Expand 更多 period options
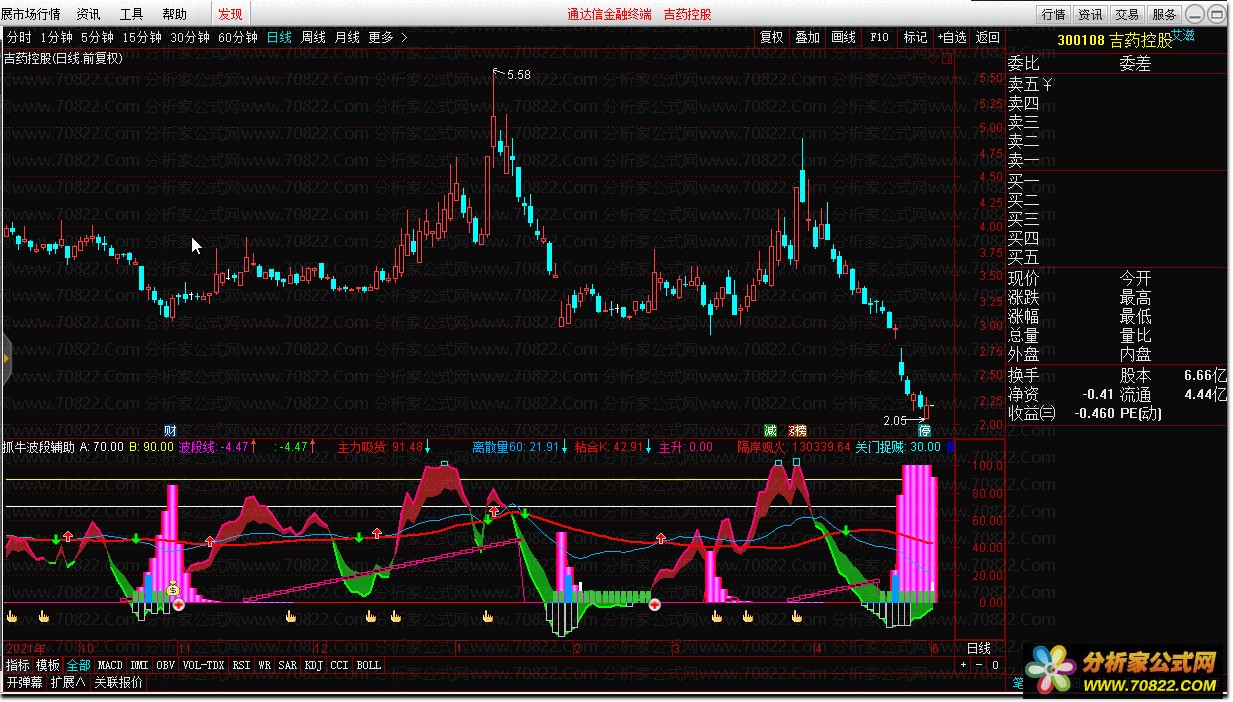This screenshot has height=702, width=1233. 388,37
